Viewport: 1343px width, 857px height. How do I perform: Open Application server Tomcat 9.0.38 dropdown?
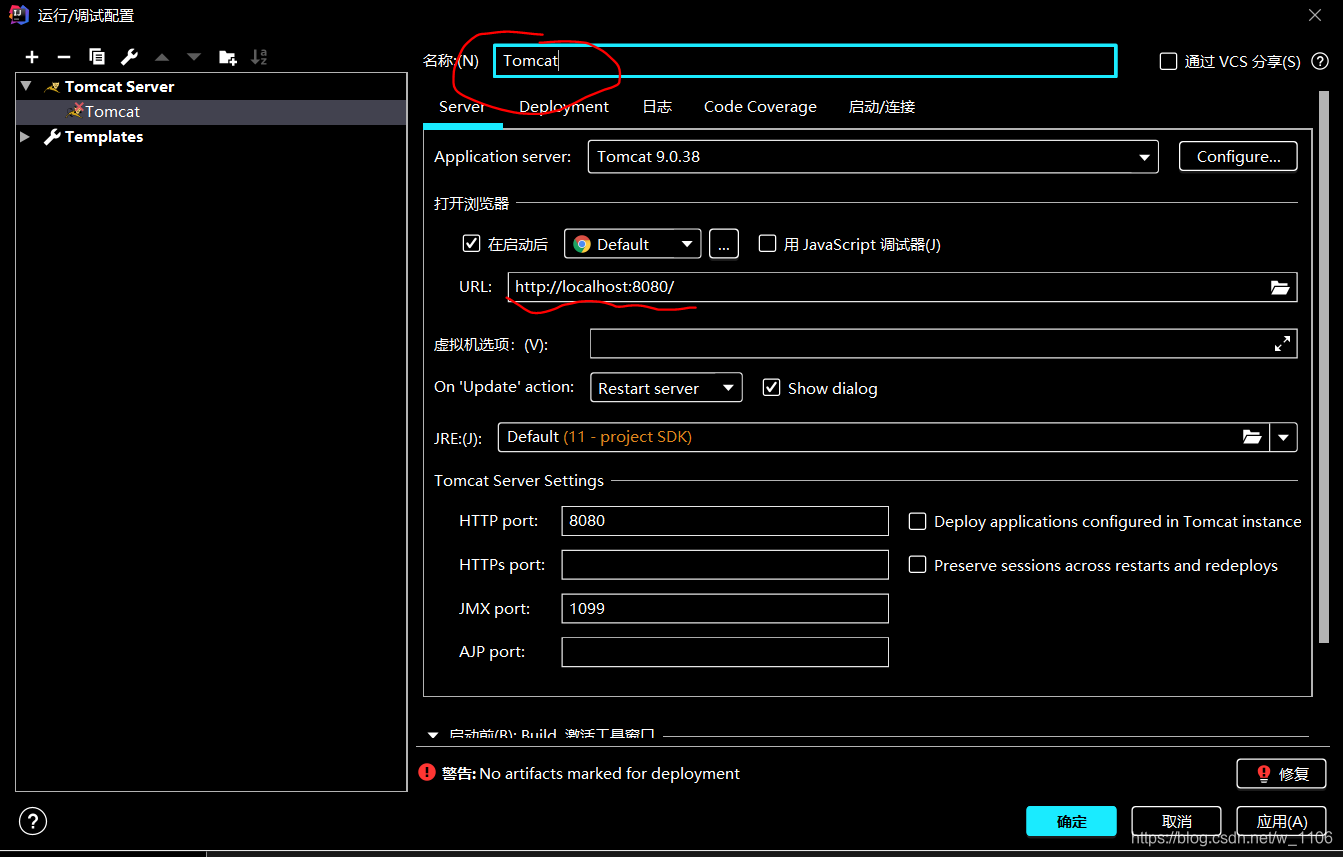tap(873, 157)
